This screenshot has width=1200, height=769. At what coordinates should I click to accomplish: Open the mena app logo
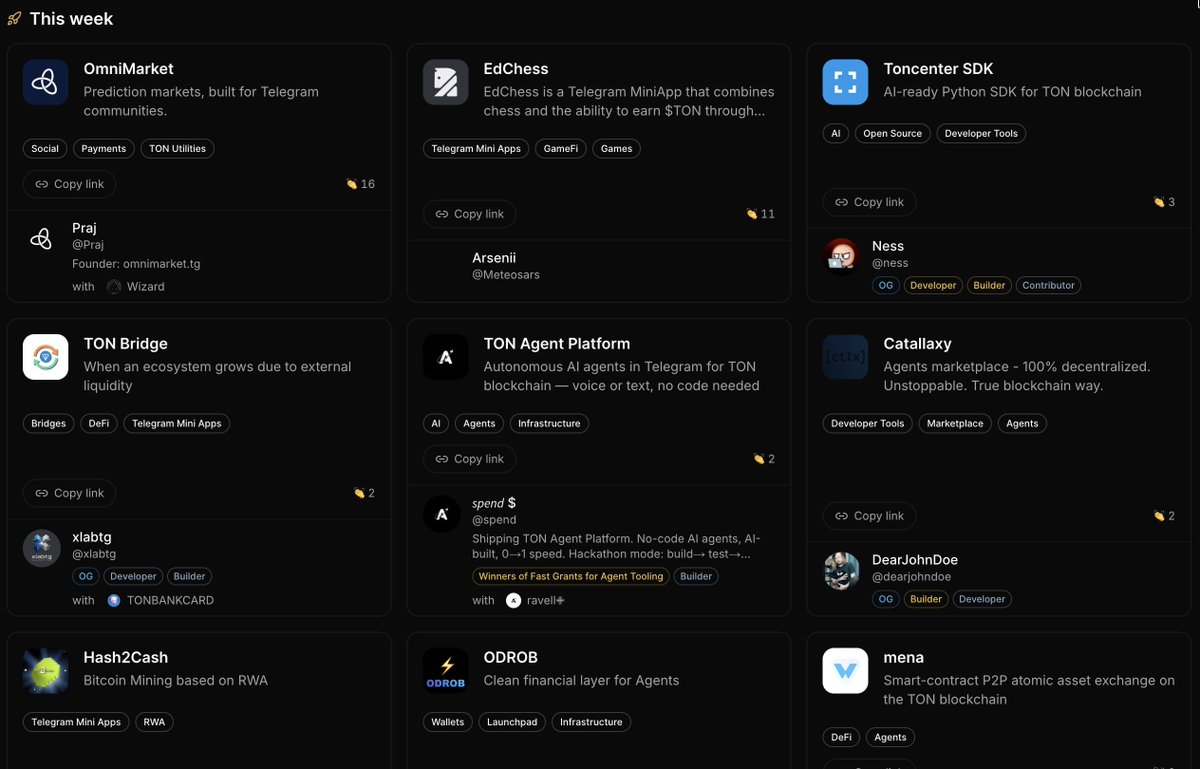pos(846,671)
